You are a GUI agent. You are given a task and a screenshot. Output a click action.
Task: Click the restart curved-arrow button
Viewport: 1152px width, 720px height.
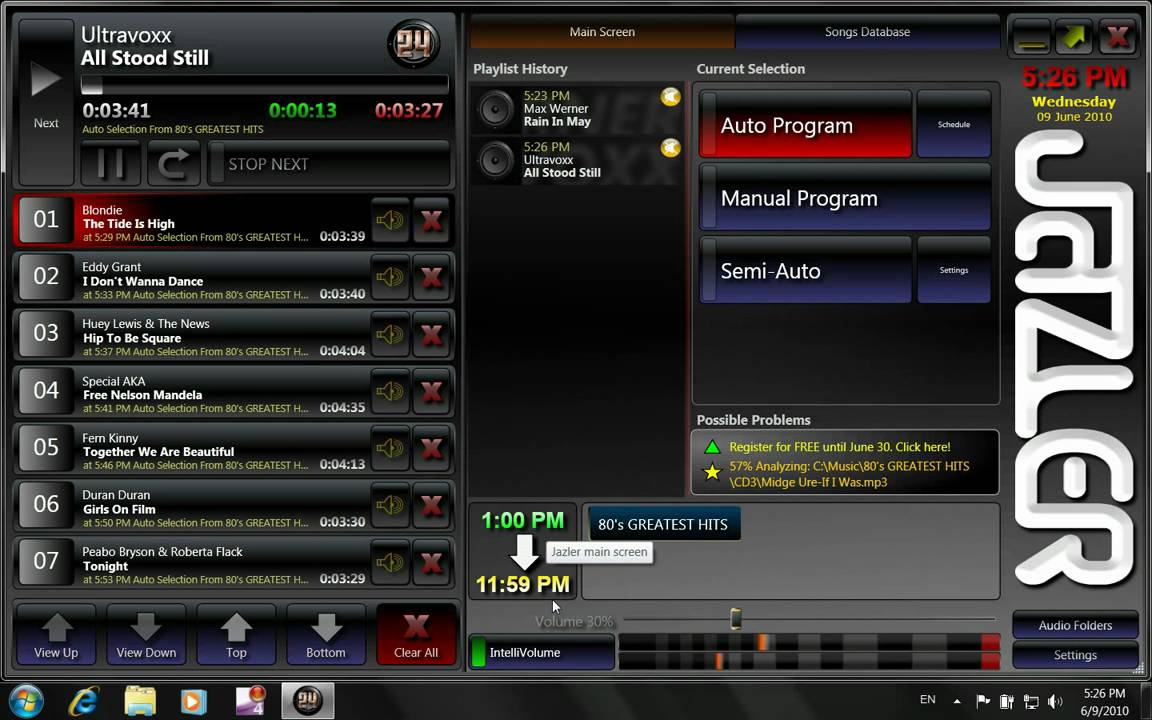tap(173, 163)
